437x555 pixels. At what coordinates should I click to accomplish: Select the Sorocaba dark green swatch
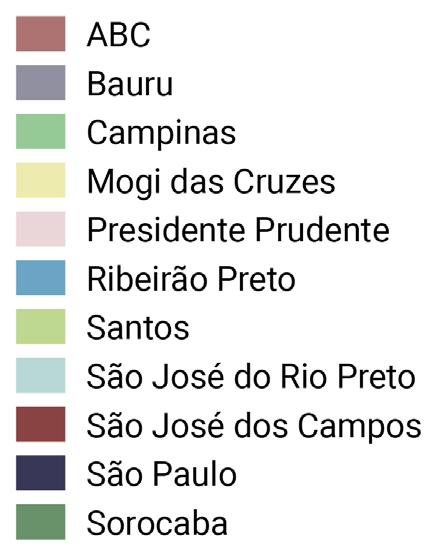pyautogui.click(x=41, y=522)
